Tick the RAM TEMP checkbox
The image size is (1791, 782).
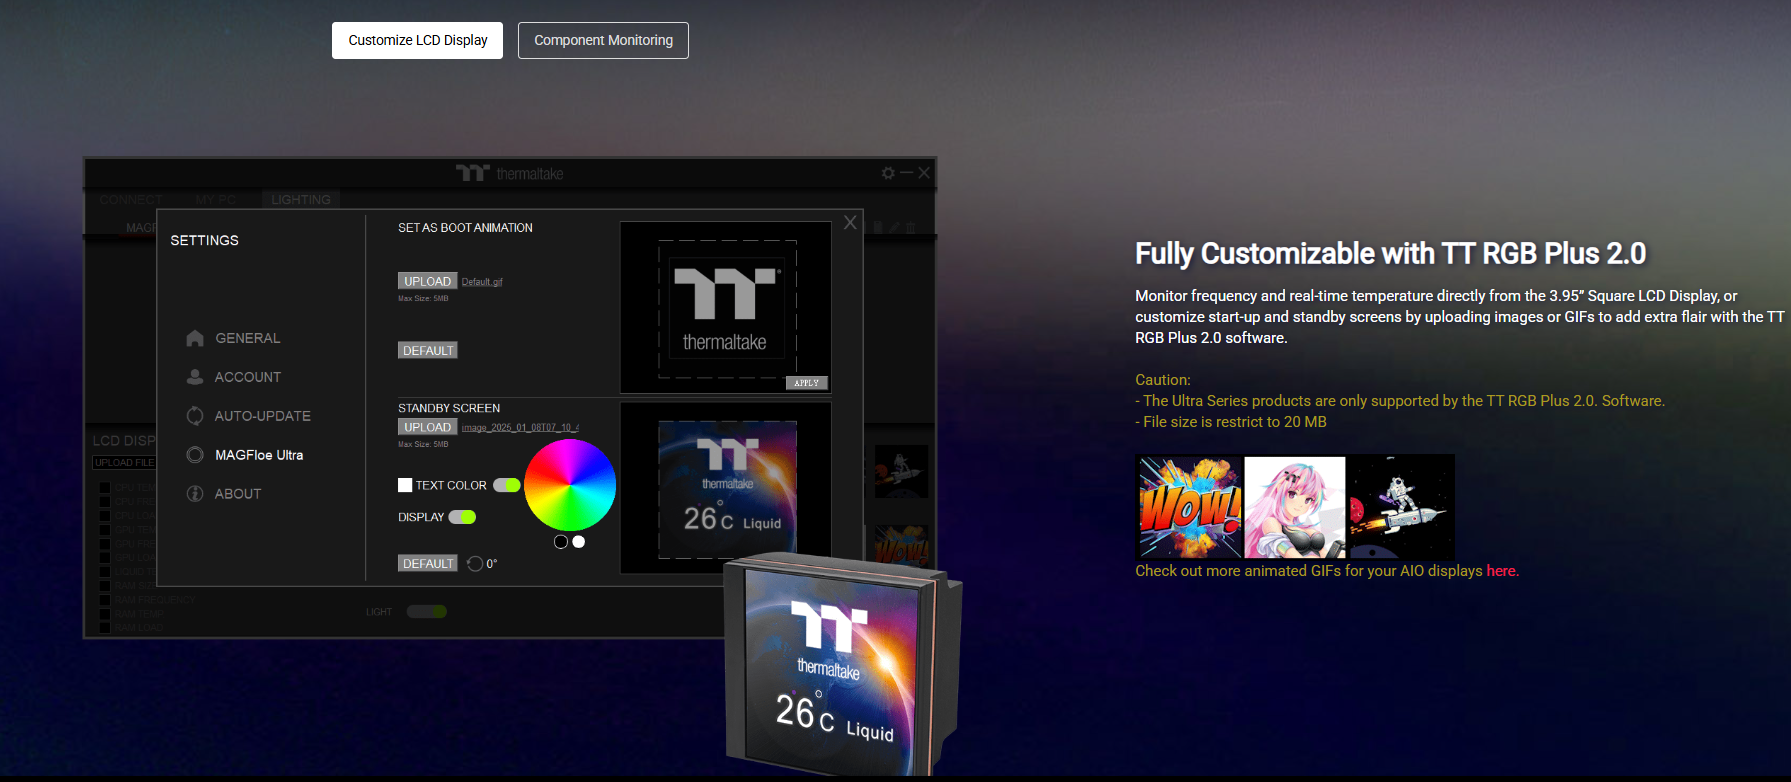tap(104, 614)
